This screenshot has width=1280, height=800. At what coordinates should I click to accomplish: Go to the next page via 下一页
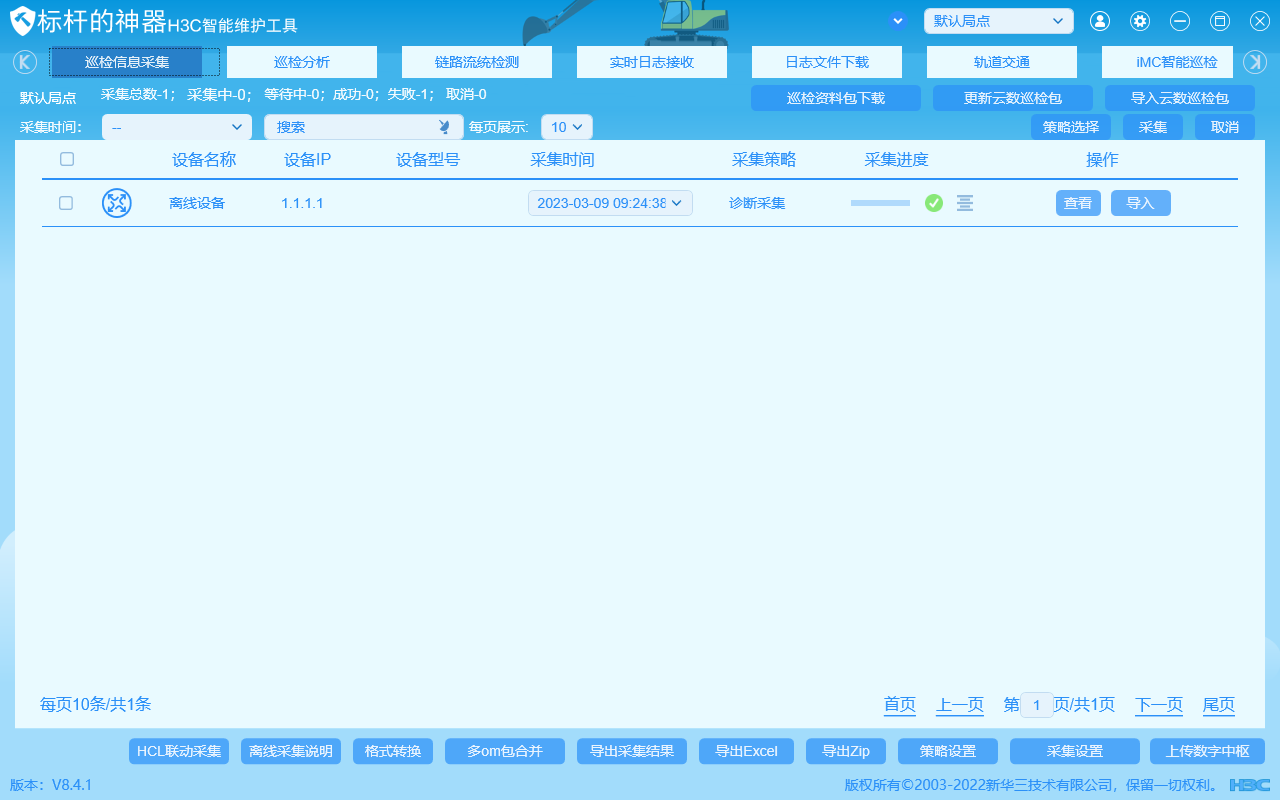point(1159,705)
